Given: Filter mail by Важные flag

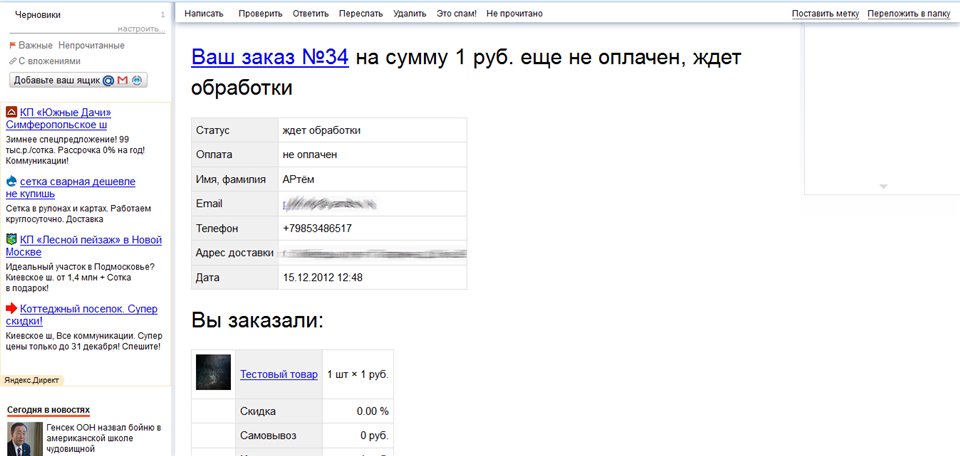Looking at the screenshot, I should click(x=36, y=45).
